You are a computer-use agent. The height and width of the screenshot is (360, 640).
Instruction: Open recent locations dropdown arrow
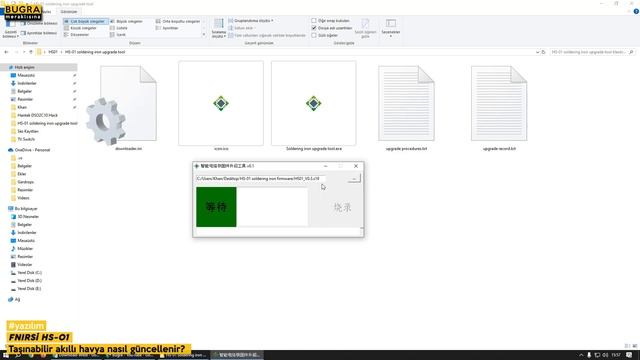click(24, 52)
